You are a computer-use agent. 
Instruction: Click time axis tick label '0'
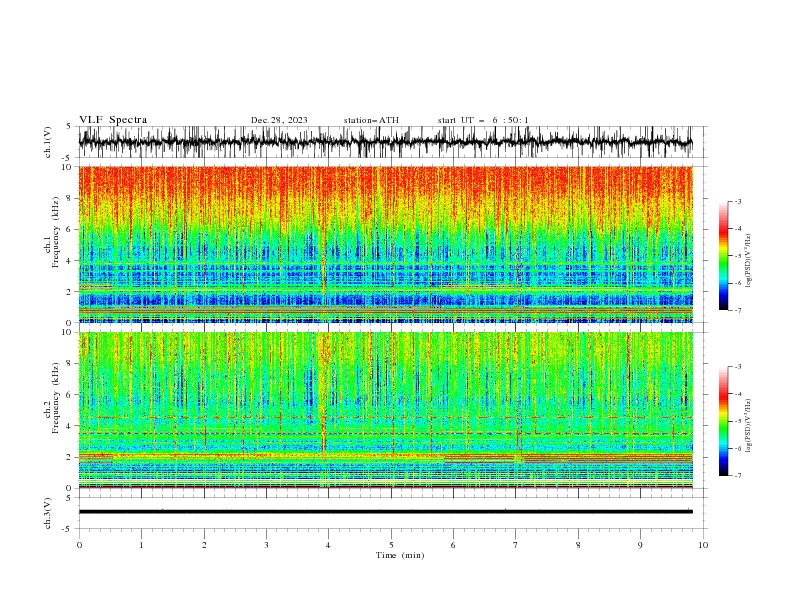(79, 545)
